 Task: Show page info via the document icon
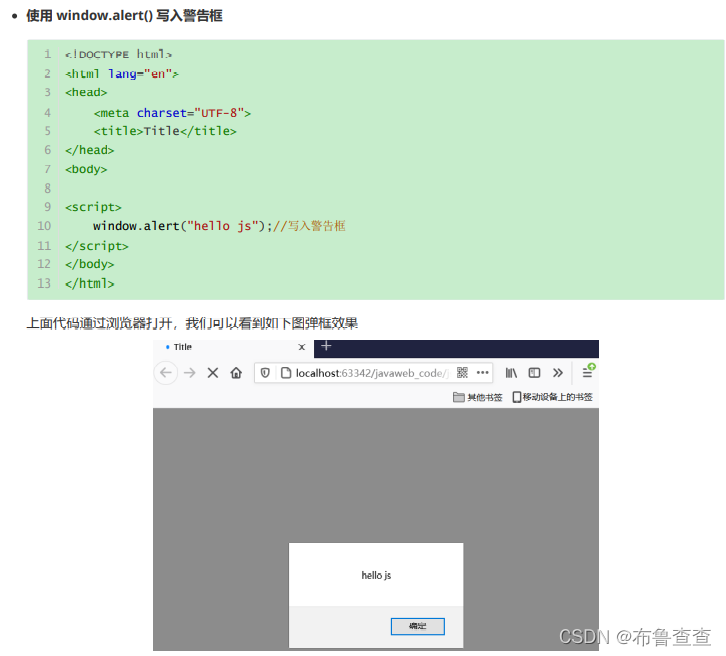(x=286, y=373)
